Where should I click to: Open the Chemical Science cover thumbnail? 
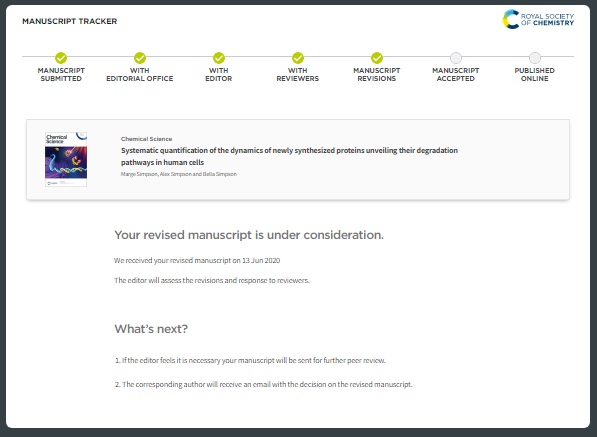click(x=66, y=159)
